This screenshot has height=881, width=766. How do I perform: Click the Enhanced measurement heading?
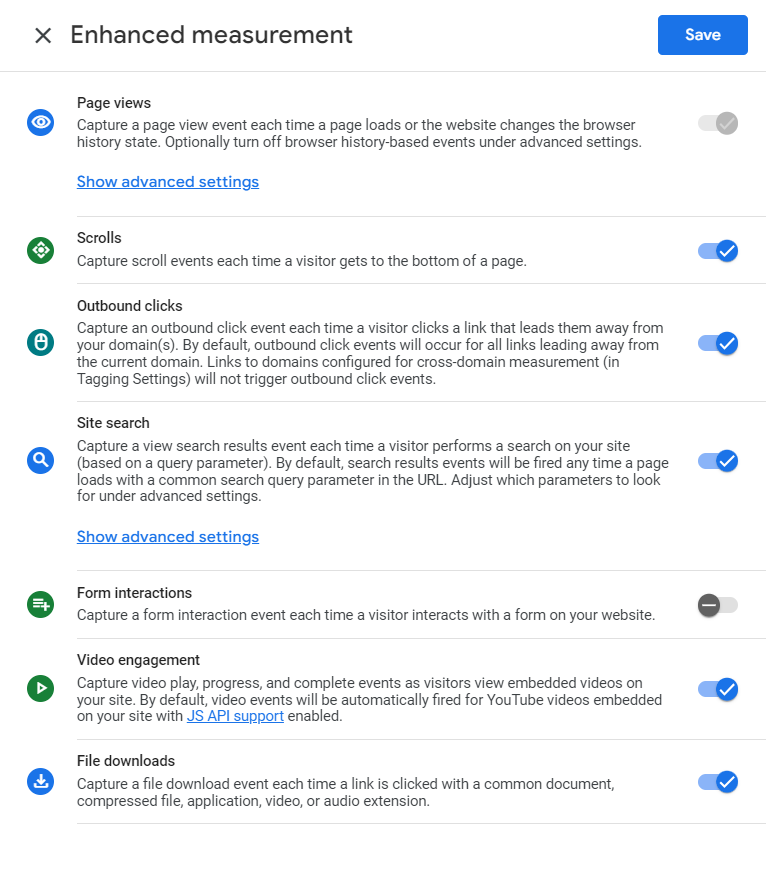(x=211, y=35)
